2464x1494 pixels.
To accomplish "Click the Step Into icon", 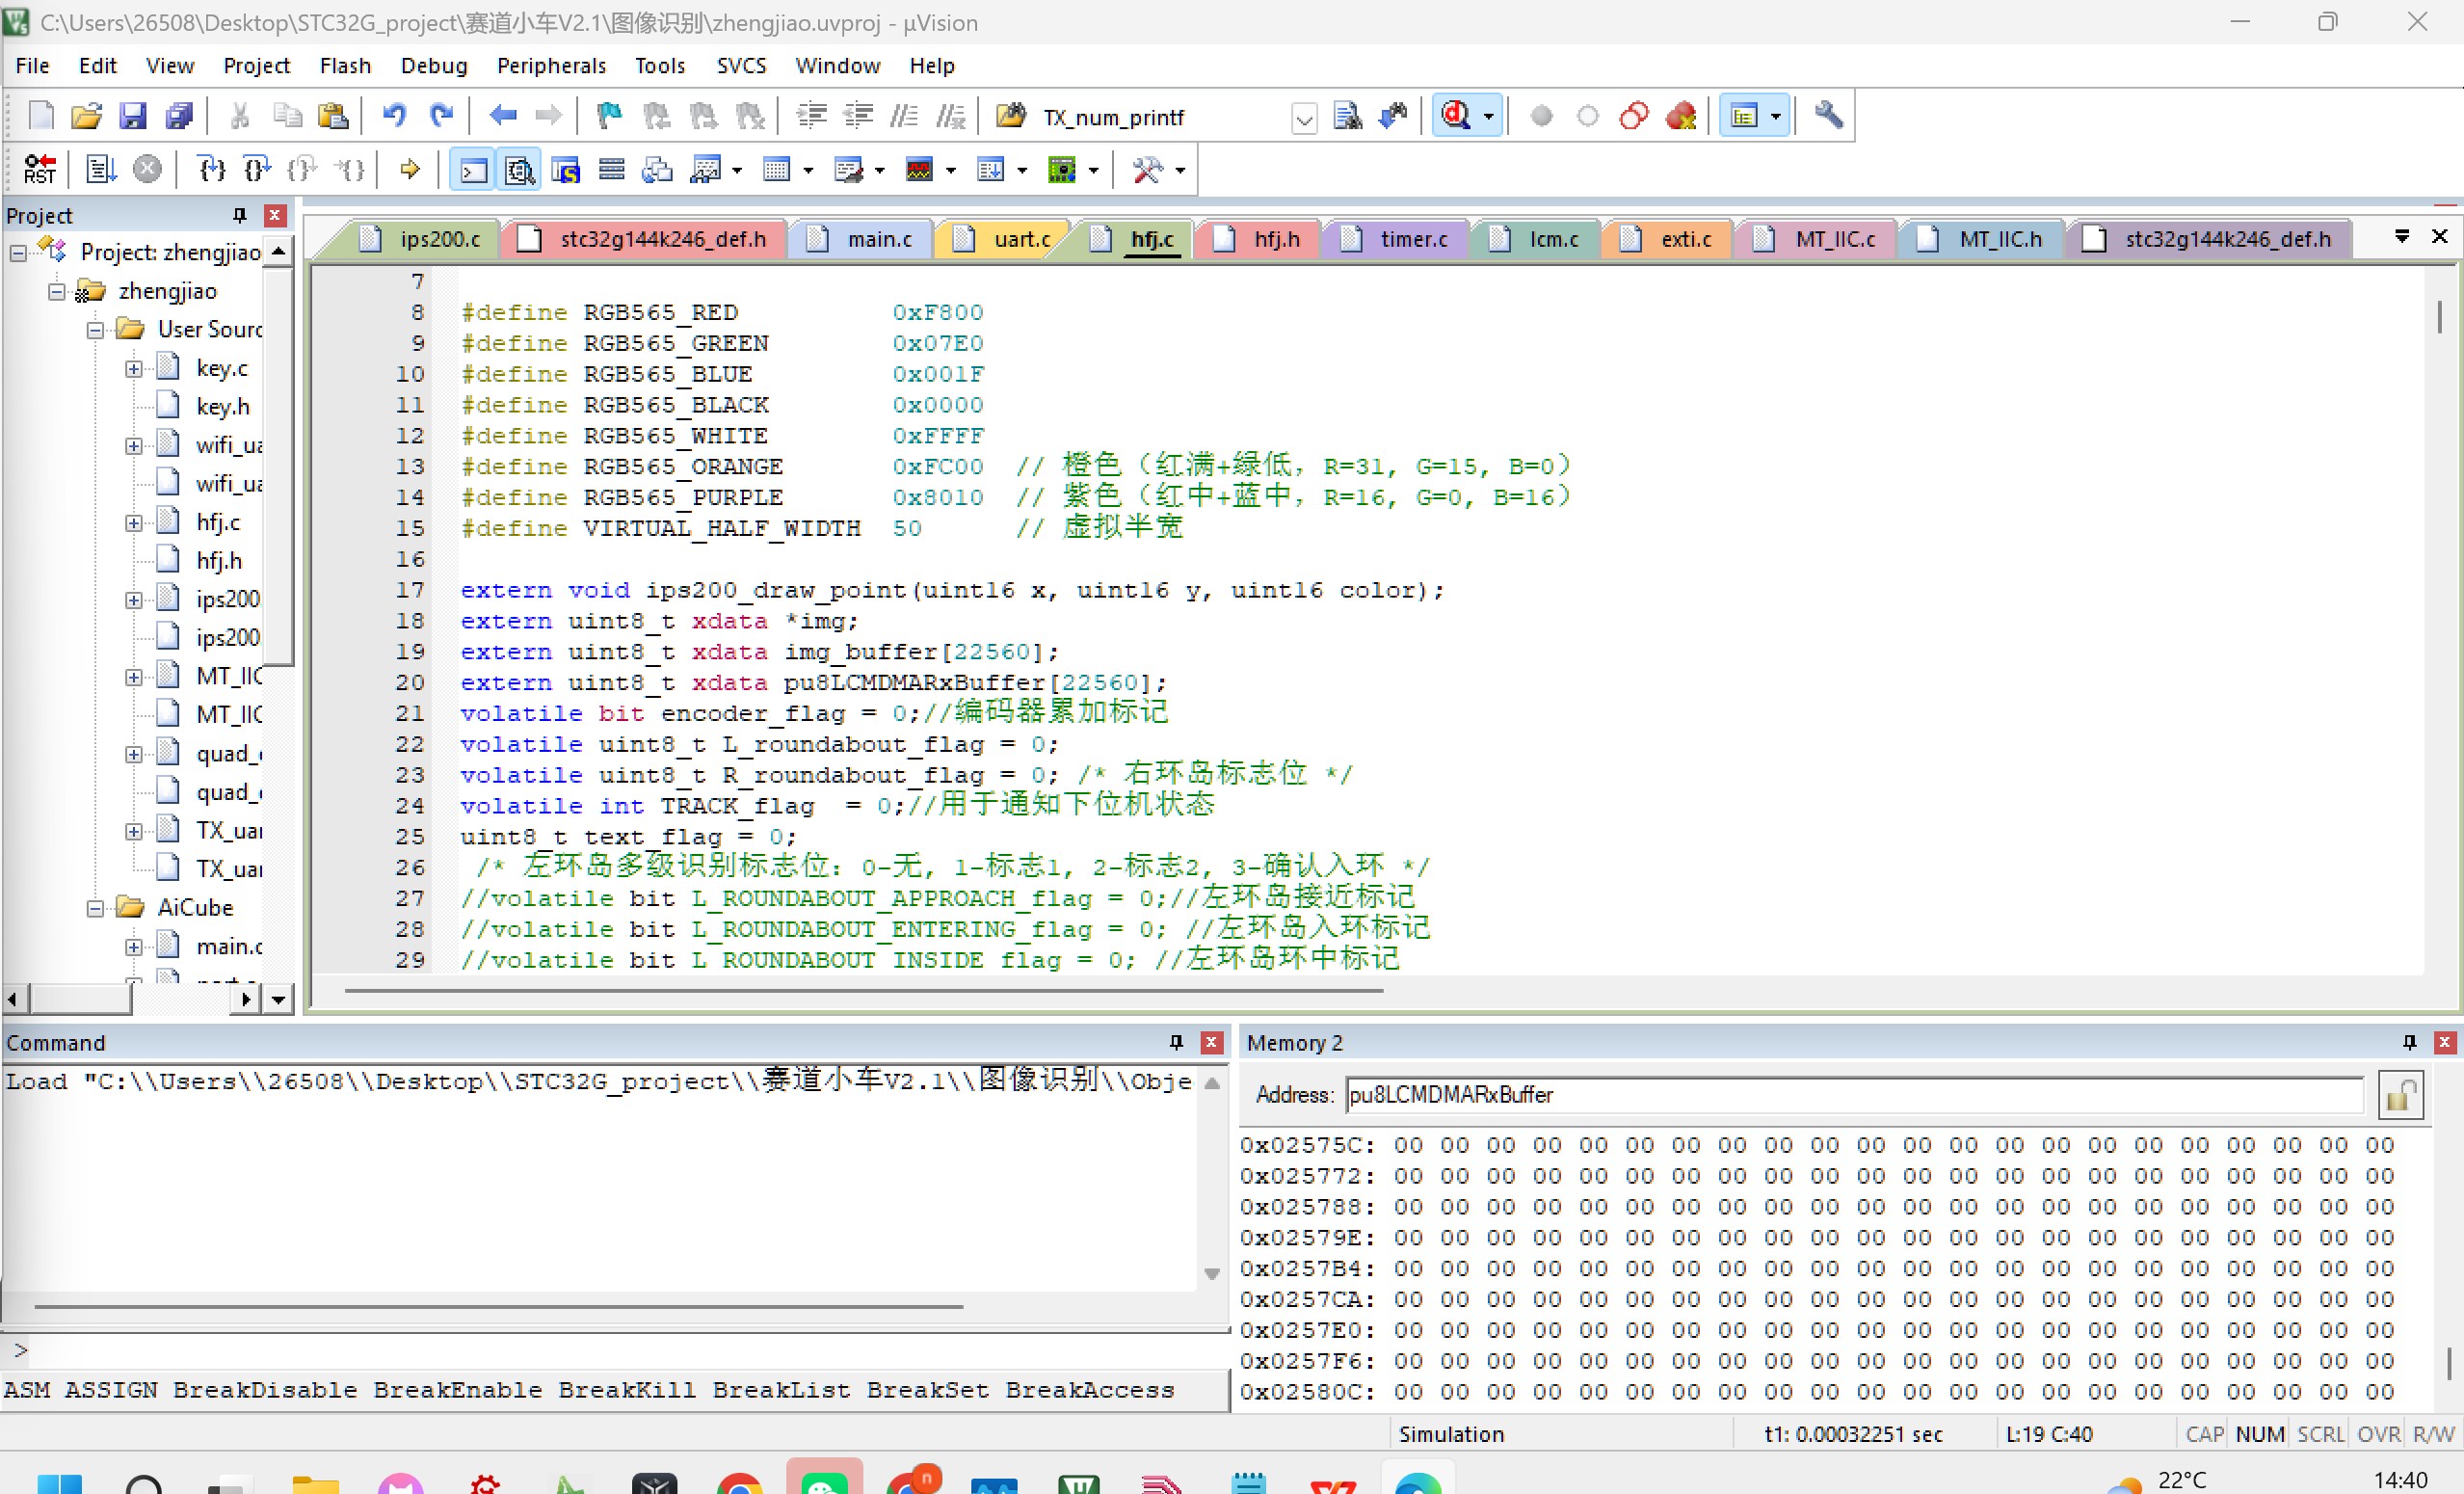I will 211,169.
